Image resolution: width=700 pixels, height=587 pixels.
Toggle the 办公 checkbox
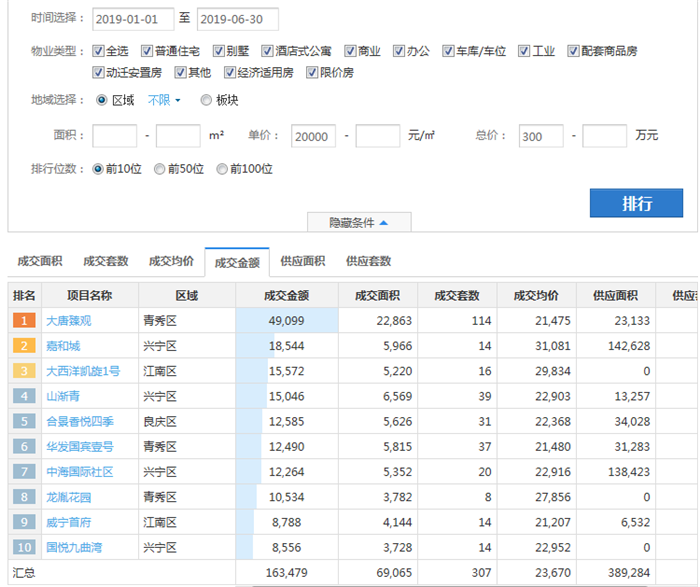point(399,51)
